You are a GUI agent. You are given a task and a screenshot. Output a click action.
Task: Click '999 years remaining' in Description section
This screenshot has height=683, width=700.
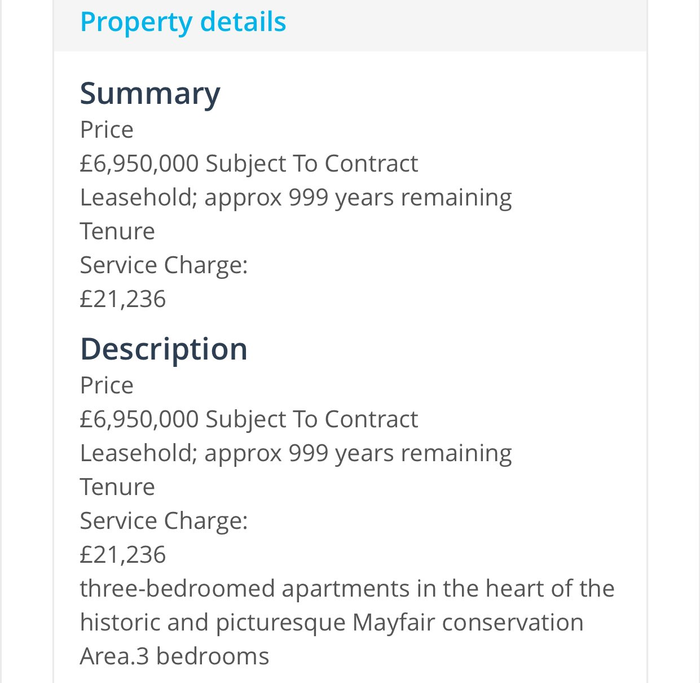[400, 453]
